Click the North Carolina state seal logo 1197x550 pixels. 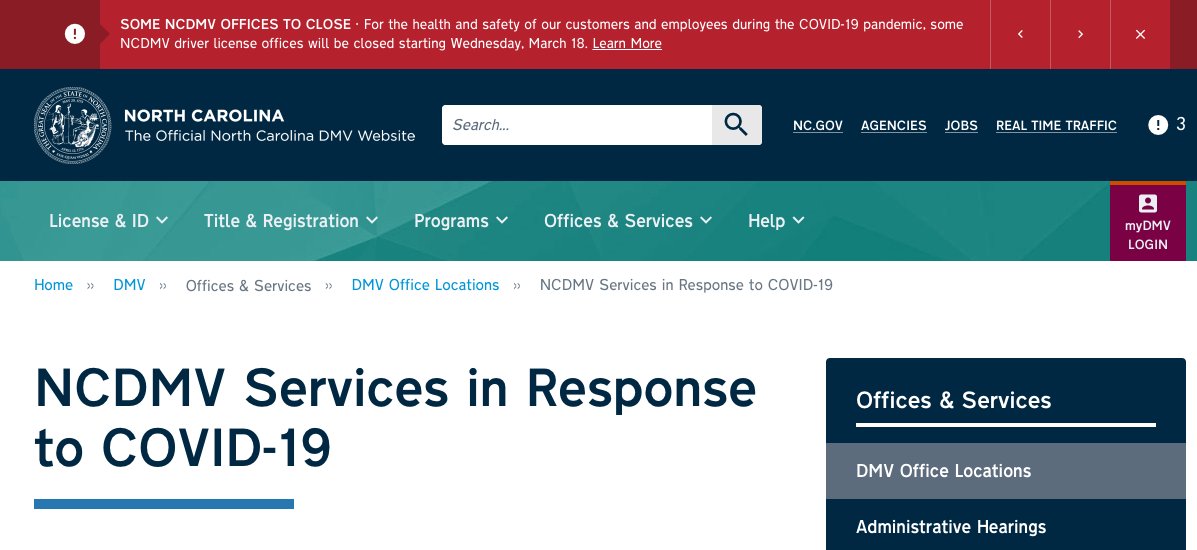(73, 125)
